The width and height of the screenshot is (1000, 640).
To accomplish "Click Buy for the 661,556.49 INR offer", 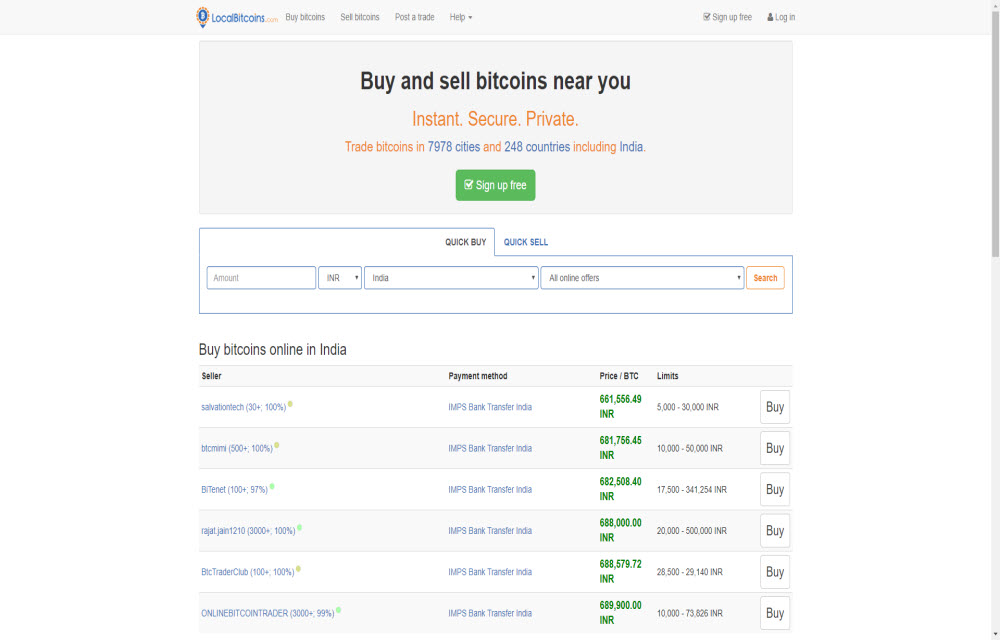I will click(775, 407).
